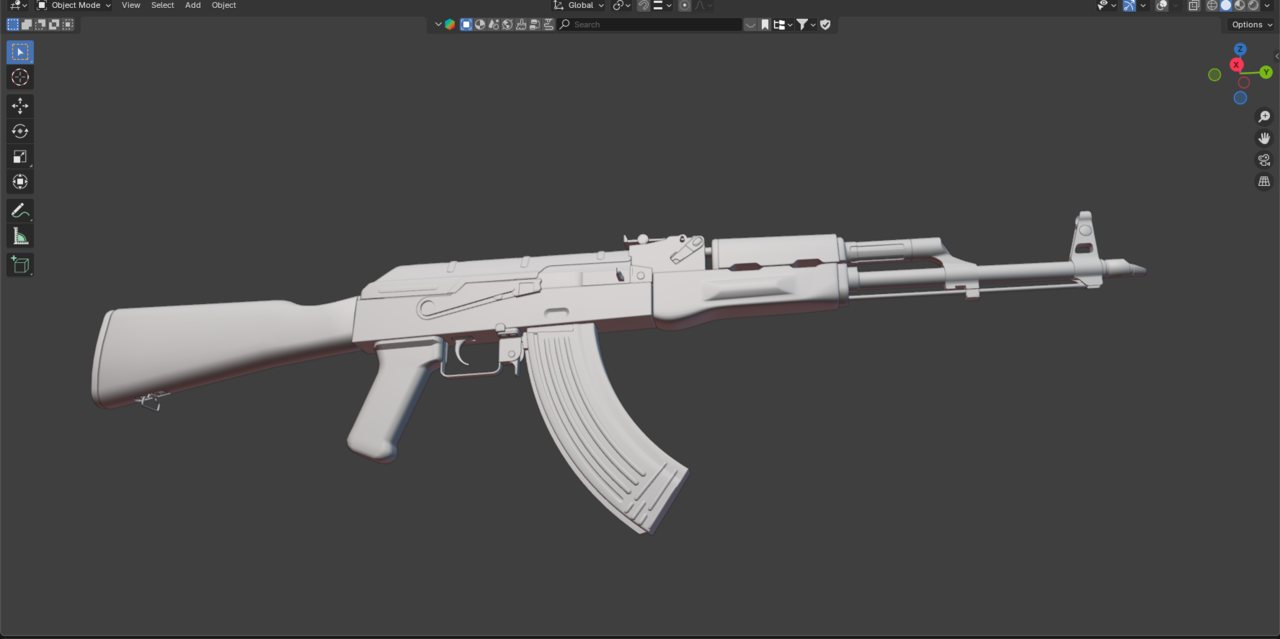Switch to Rendered viewport shading
This screenshot has height=639, width=1280.
coord(1253,5)
